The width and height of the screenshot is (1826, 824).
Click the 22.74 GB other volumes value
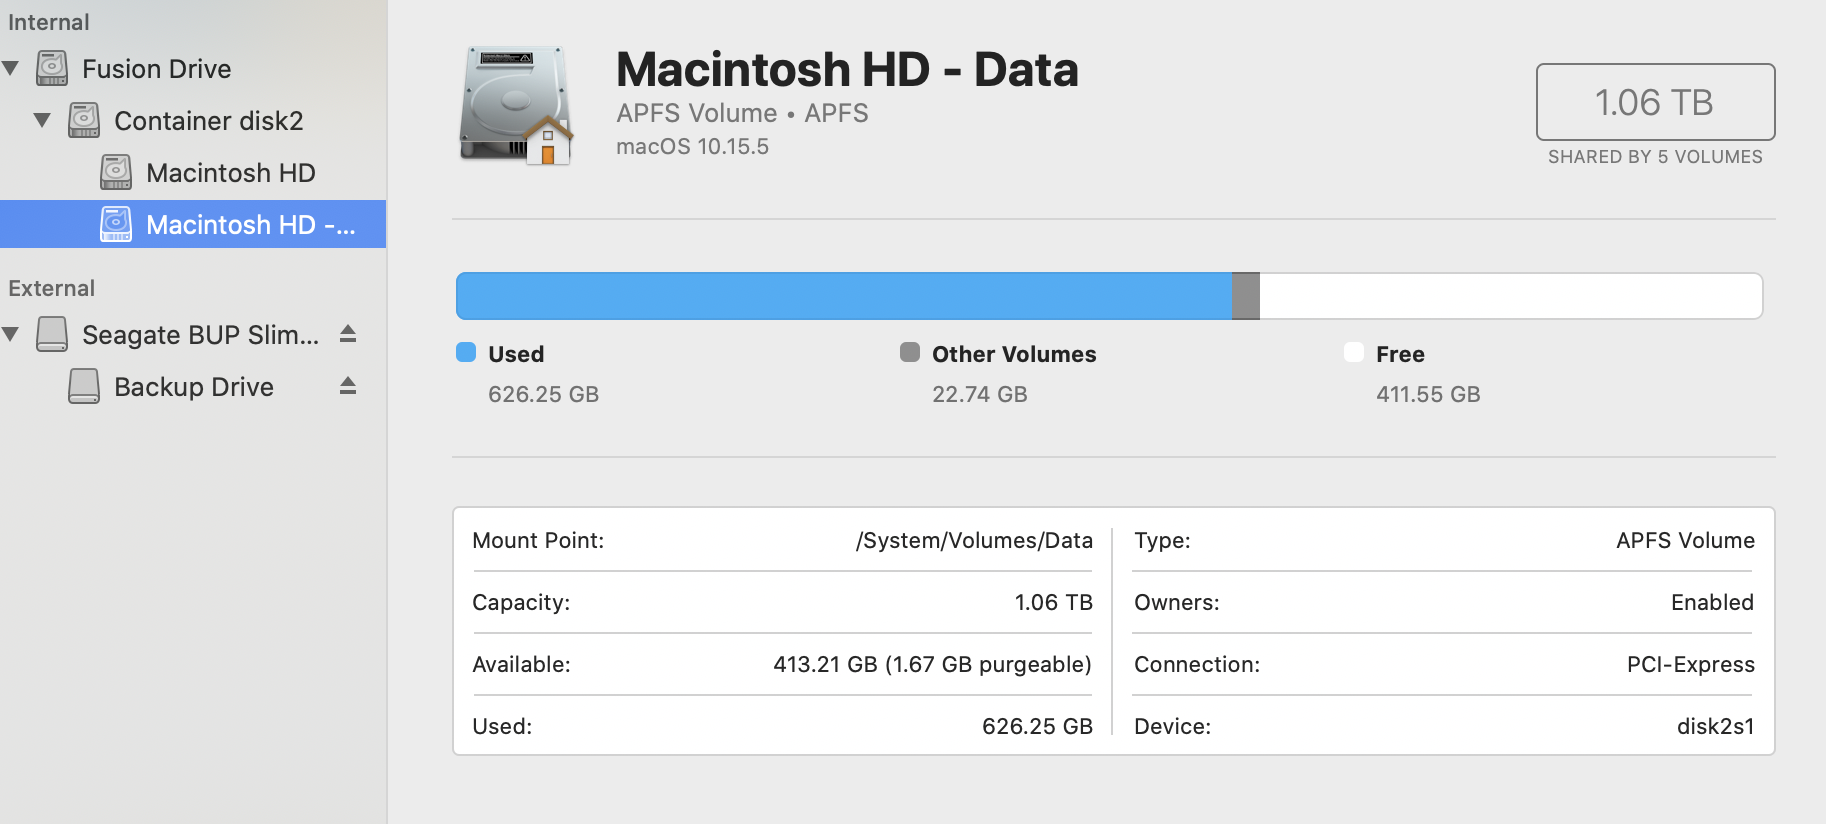point(979,394)
